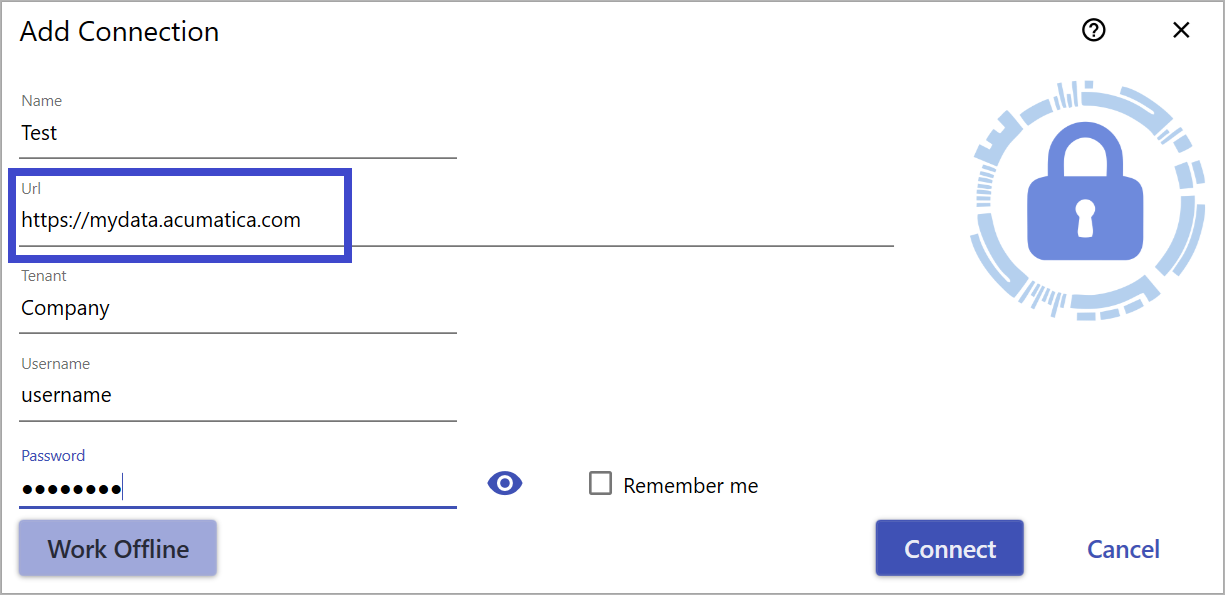1225x595 pixels.
Task: Click the Connect button
Action: 950,549
